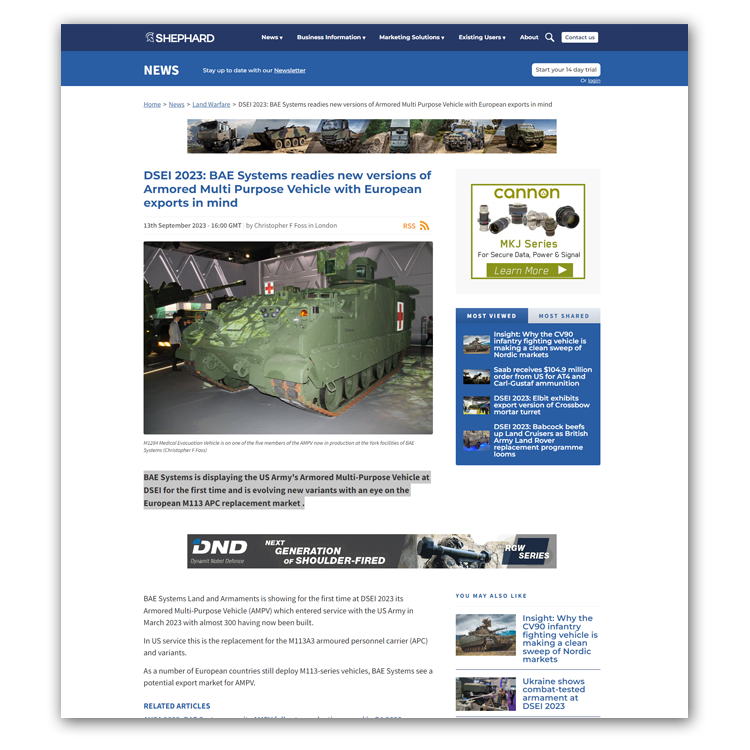Expand the Marketing Solutions menu
The height and width of the screenshot is (750, 750).
pyautogui.click(x=411, y=37)
